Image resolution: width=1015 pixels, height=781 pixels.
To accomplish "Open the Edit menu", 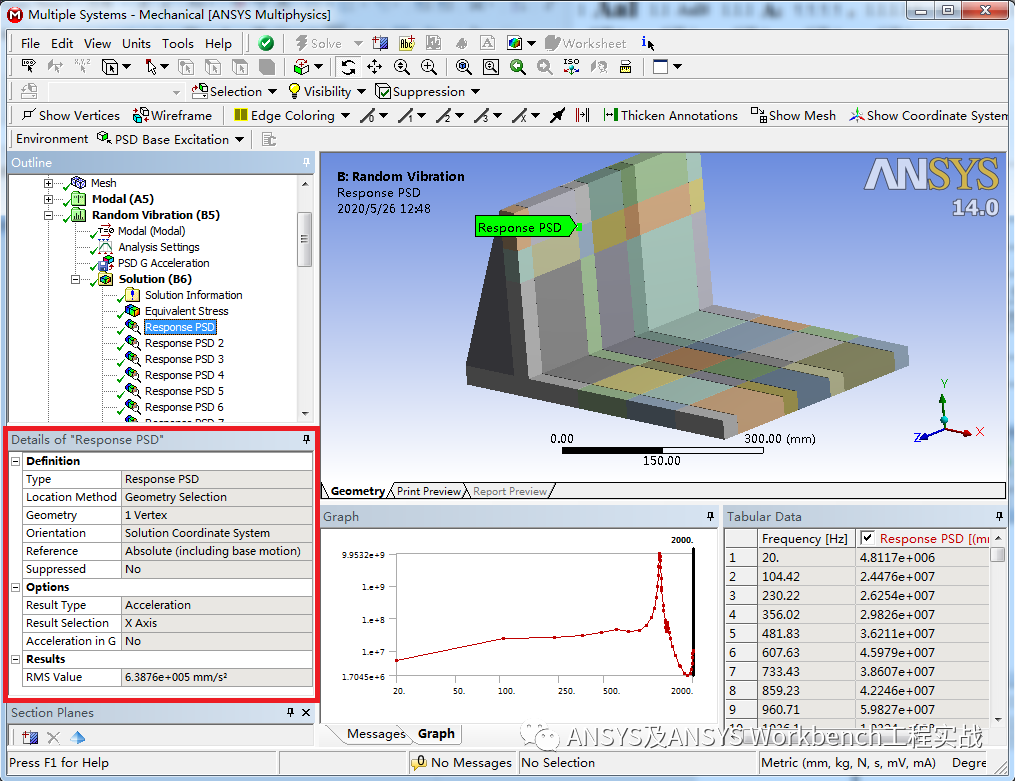I will tap(61, 43).
